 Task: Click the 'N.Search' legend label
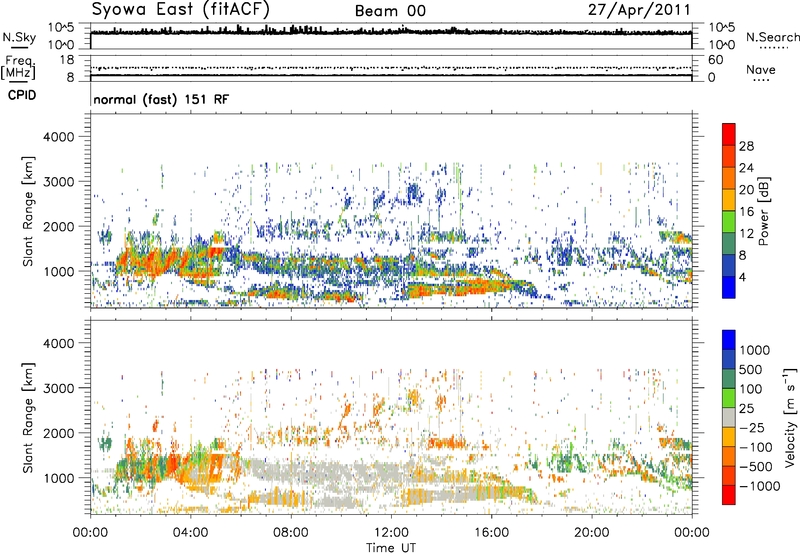coord(773,37)
